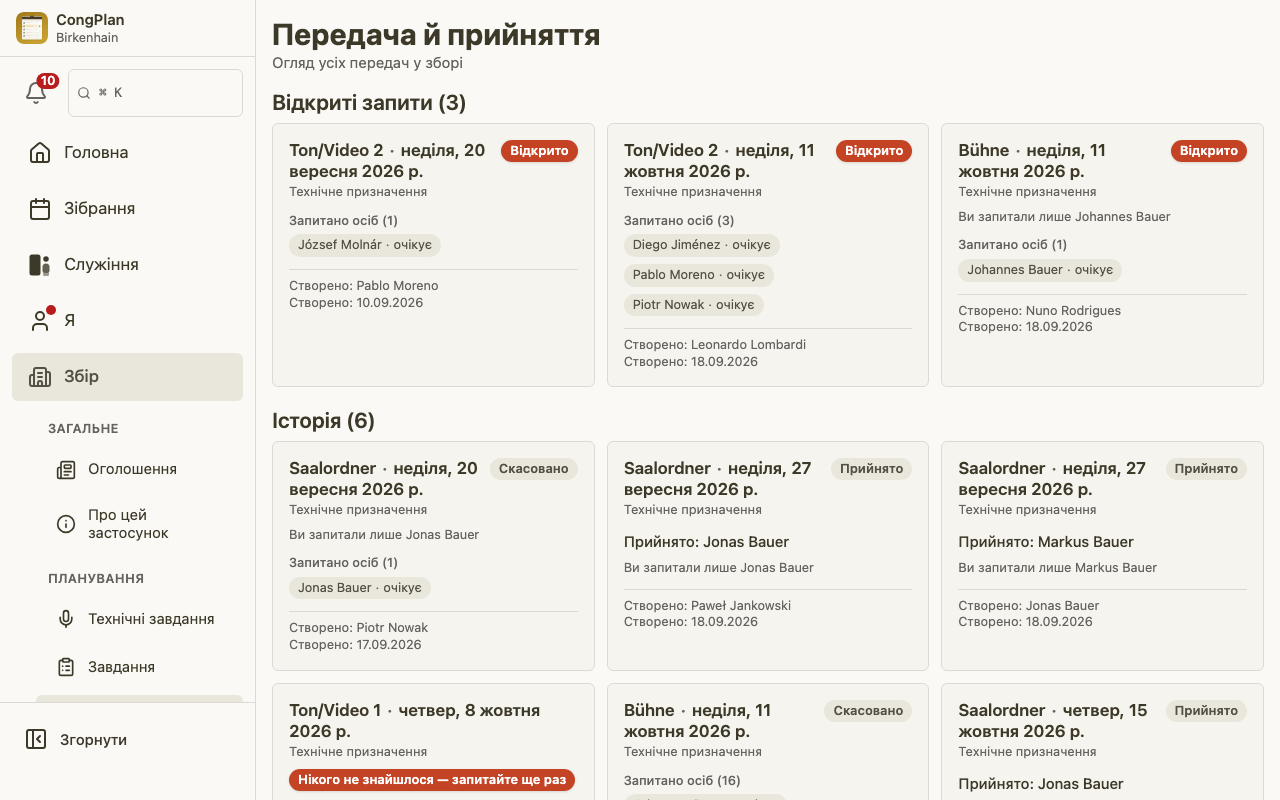The height and width of the screenshot is (800, 1280).
Task: Click 'Запитано осіб (16)' label
Action: [682, 781]
